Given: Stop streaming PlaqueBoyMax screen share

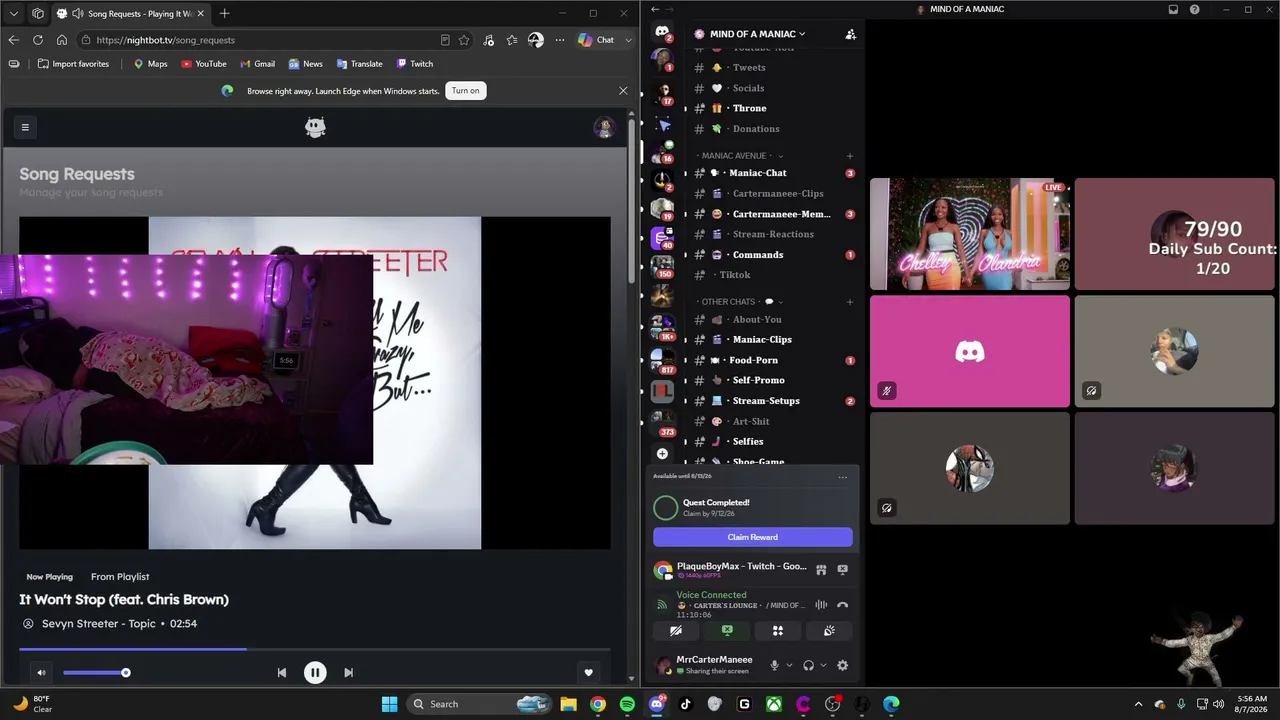Looking at the screenshot, I should [842, 570].
